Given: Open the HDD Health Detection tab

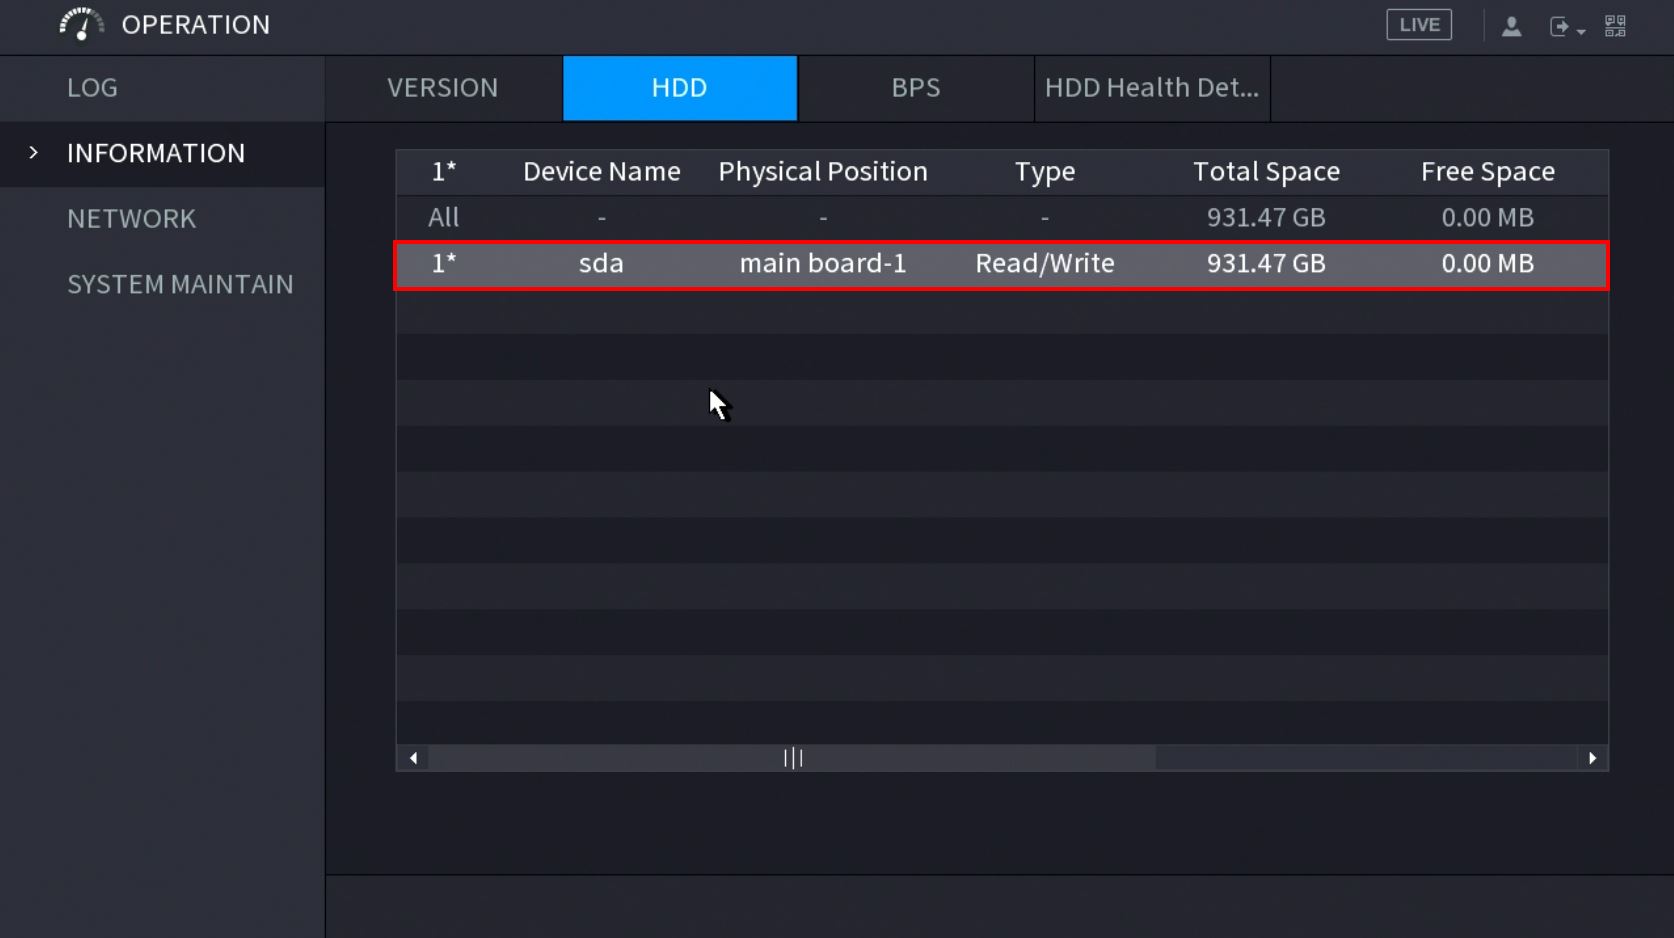Looking at the screenshot, I should pyautogui.click(x=1152, y=88).
